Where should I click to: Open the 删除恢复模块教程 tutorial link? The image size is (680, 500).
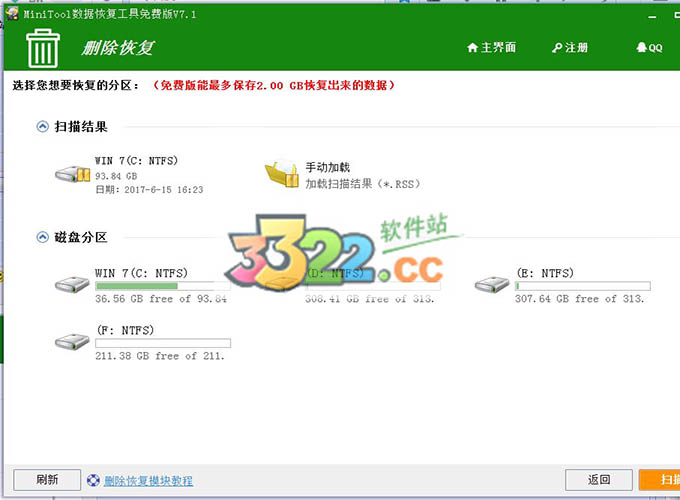pos(148,480)
